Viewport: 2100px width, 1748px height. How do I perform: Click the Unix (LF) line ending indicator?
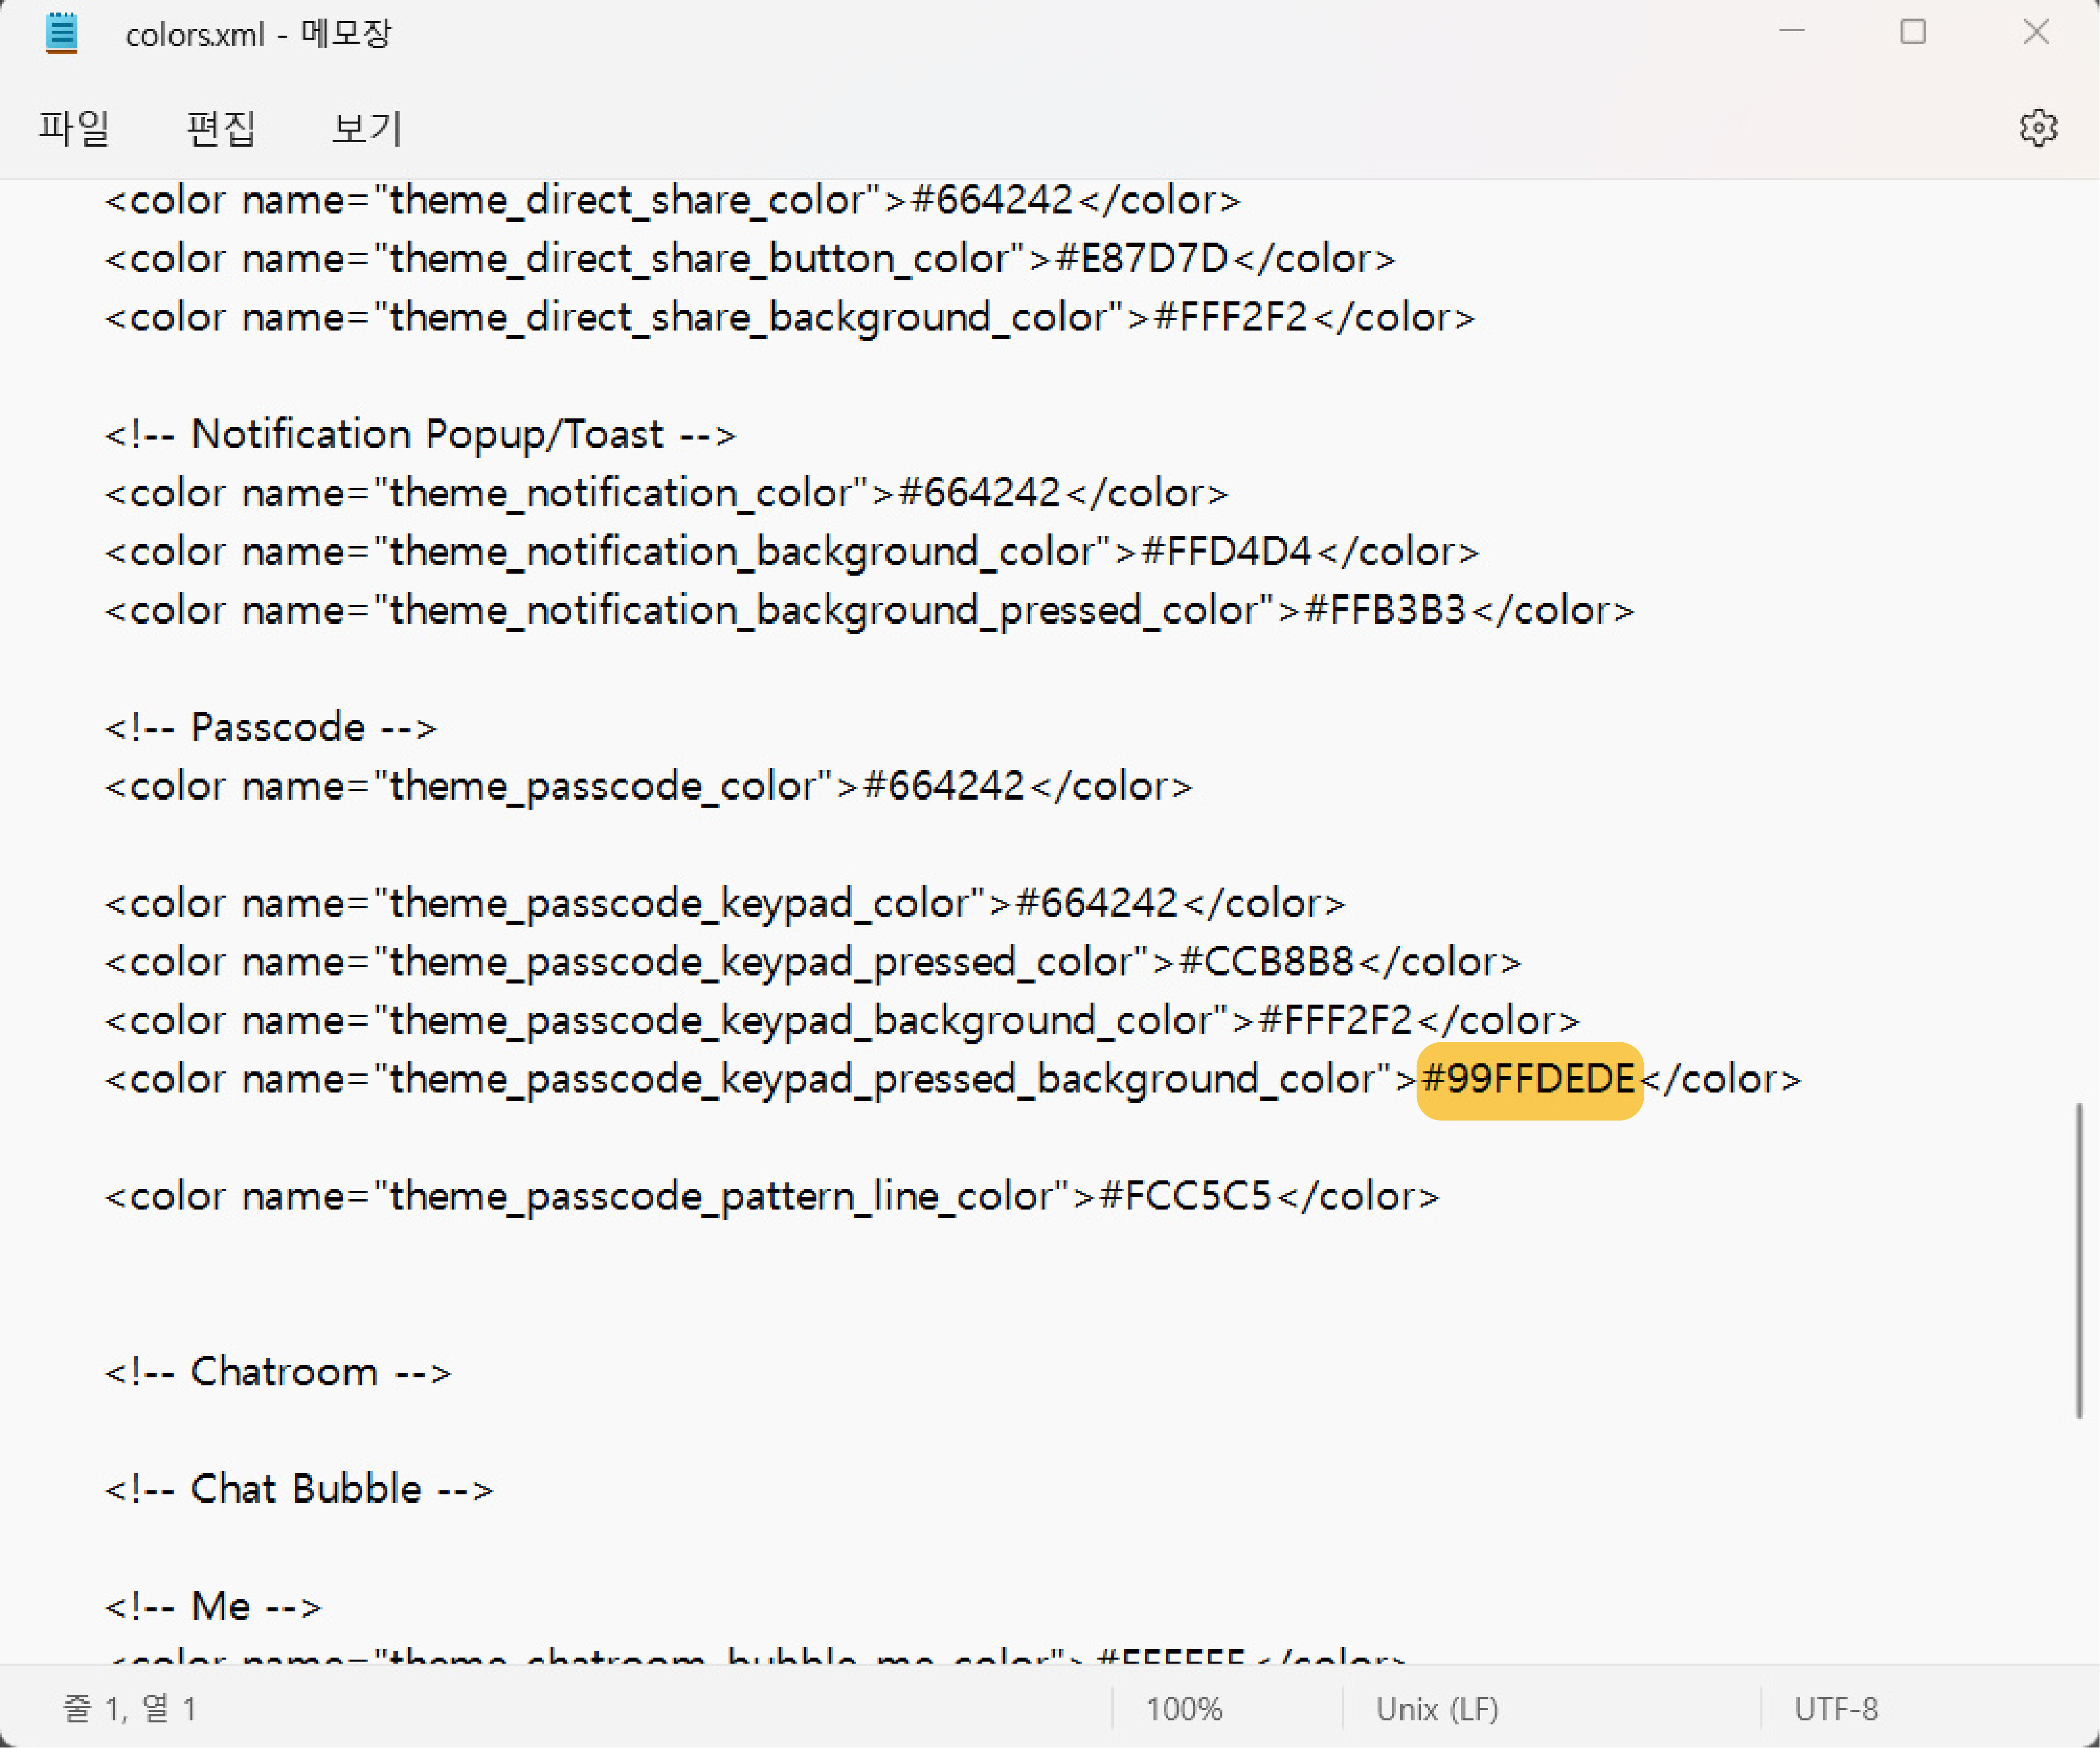click(1436, 1708)
